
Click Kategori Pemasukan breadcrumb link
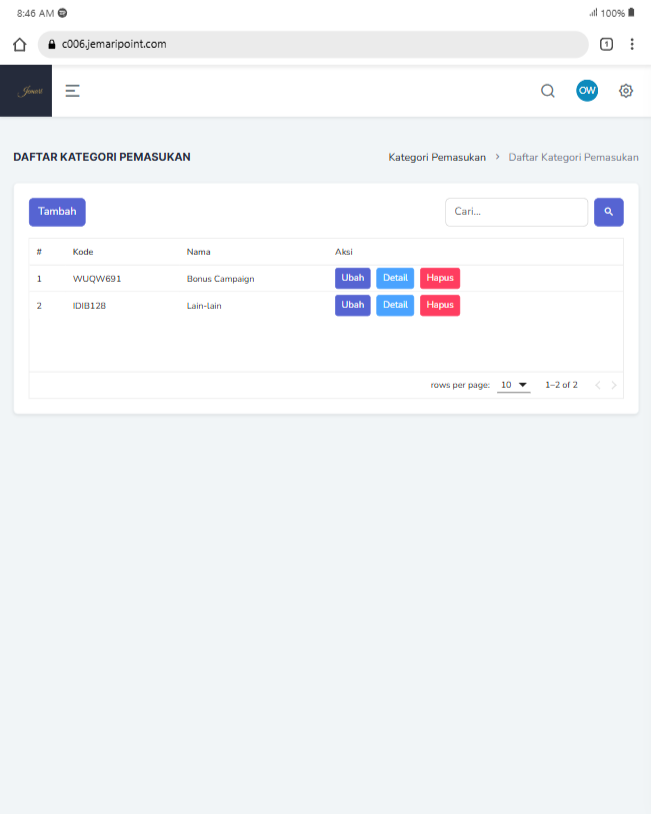tap(437, 157)
